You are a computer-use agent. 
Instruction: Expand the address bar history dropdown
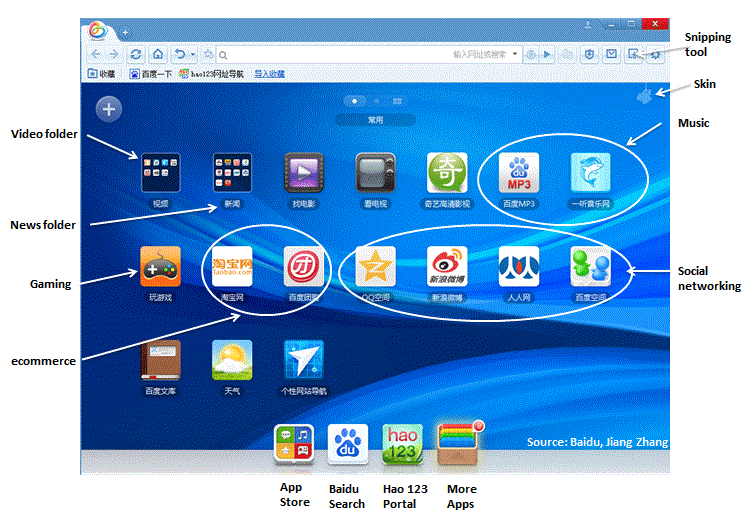click(x=515, y=54)
